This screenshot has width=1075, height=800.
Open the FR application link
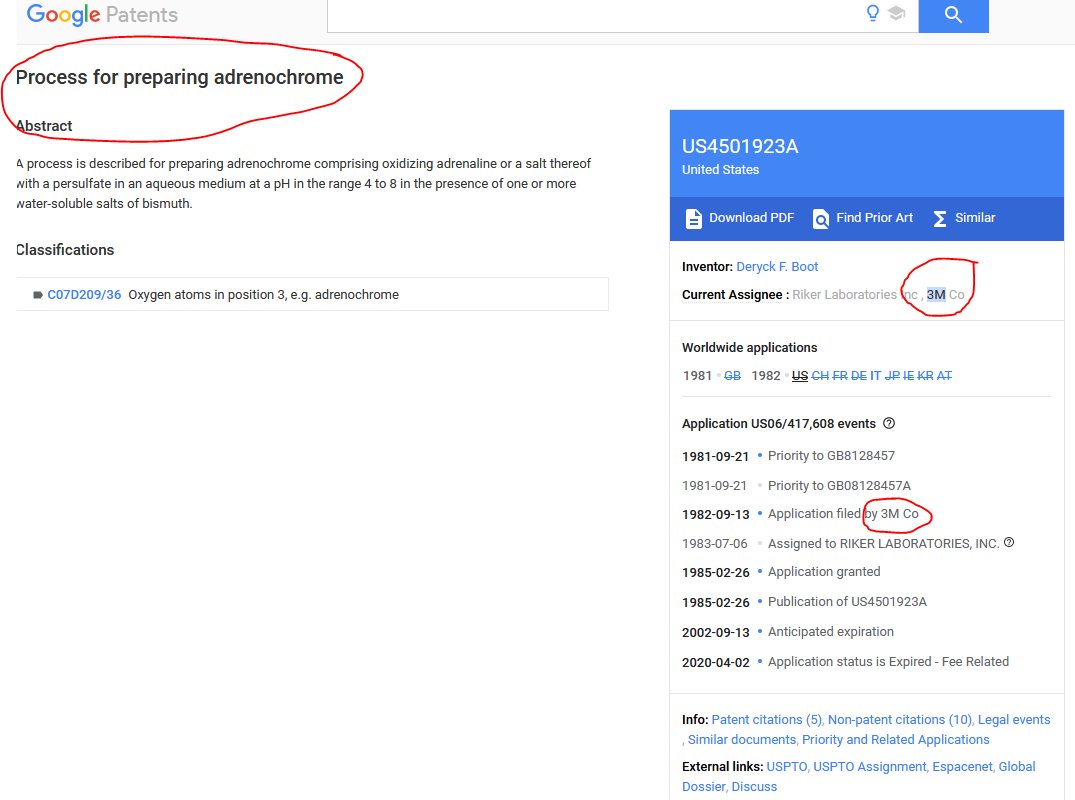click(840, 376)
